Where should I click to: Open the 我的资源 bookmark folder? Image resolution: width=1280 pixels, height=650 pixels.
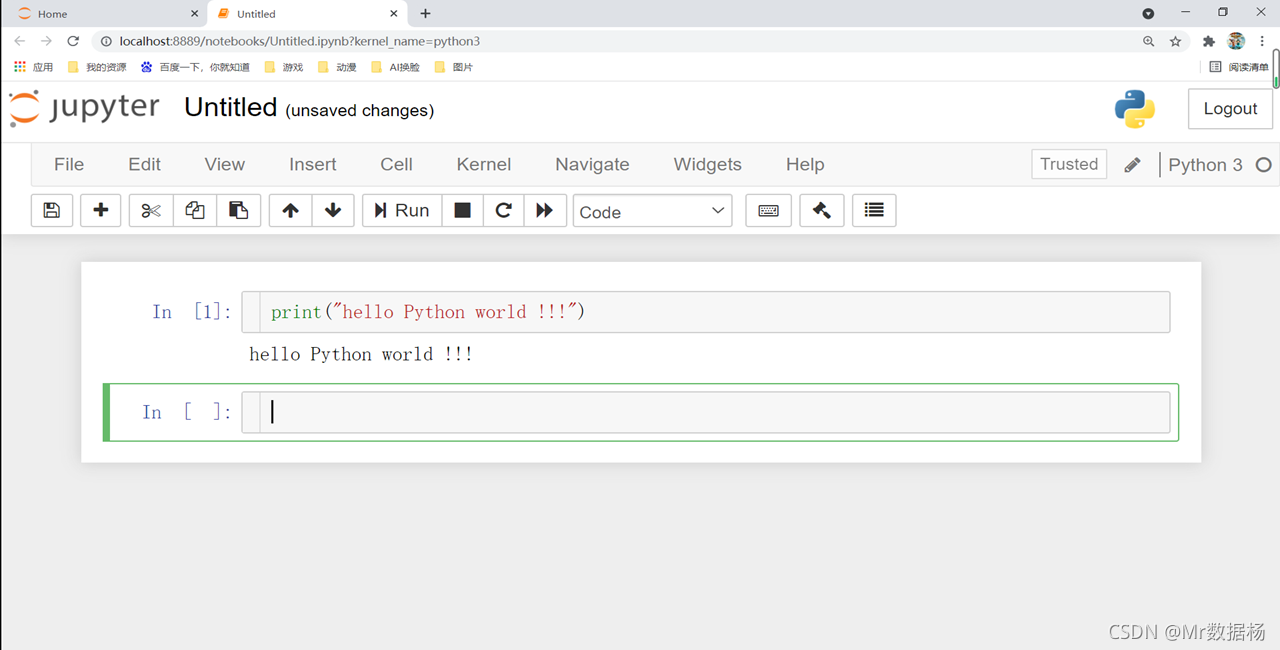click(97, 67)
